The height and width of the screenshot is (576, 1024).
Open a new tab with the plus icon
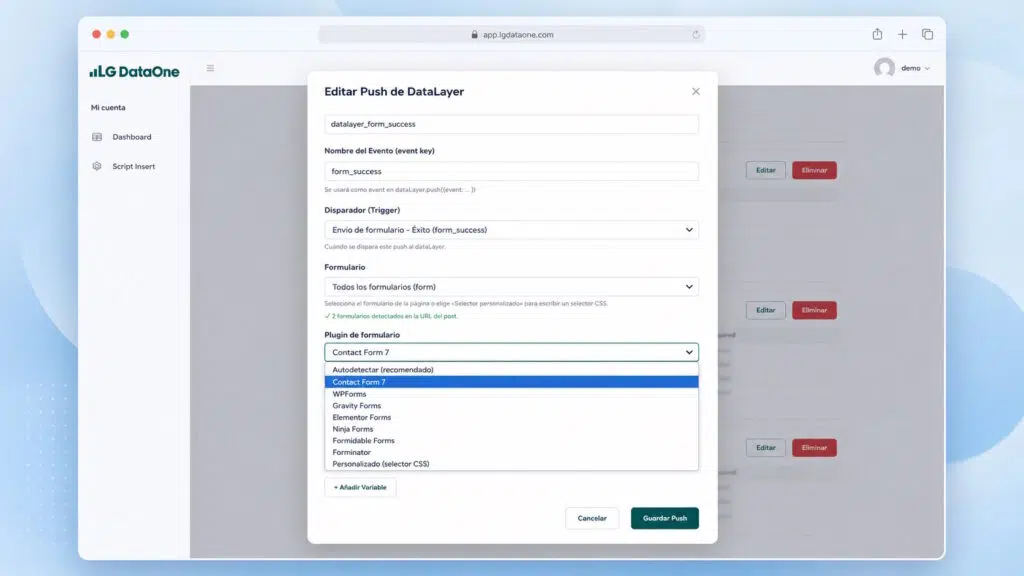[902, 35]
